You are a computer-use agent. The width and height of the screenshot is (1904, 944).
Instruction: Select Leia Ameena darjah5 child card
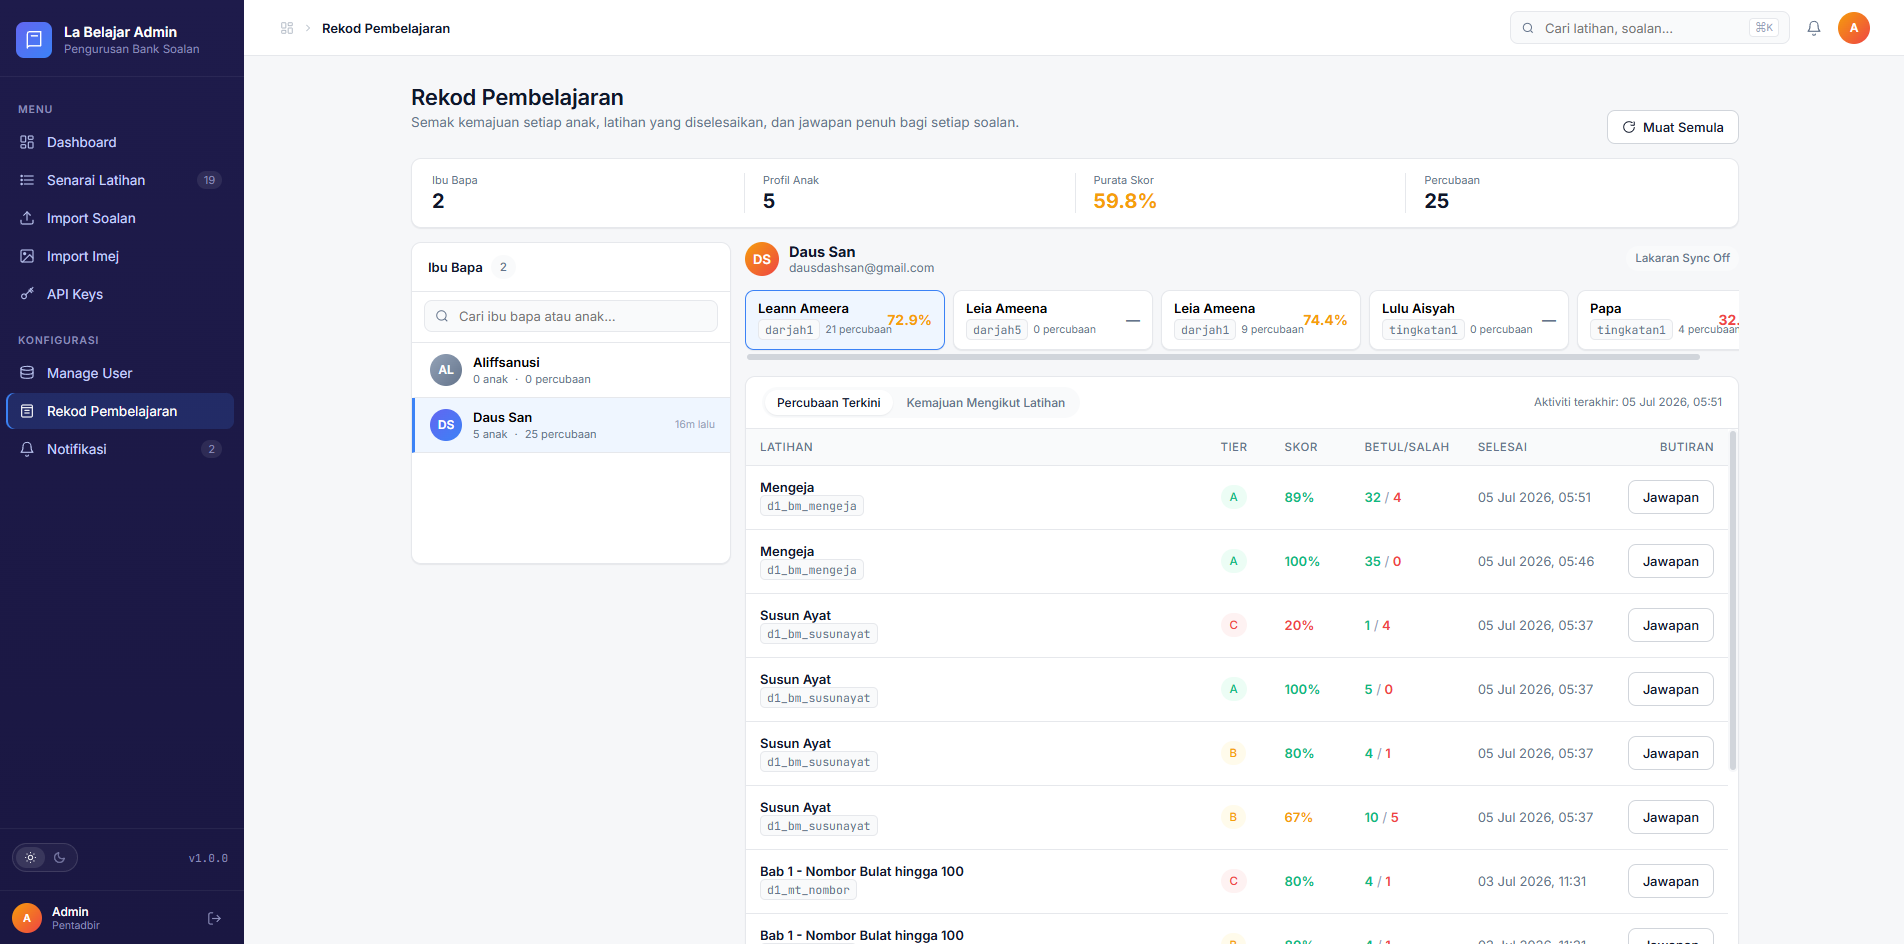[x=1053, y=320]
